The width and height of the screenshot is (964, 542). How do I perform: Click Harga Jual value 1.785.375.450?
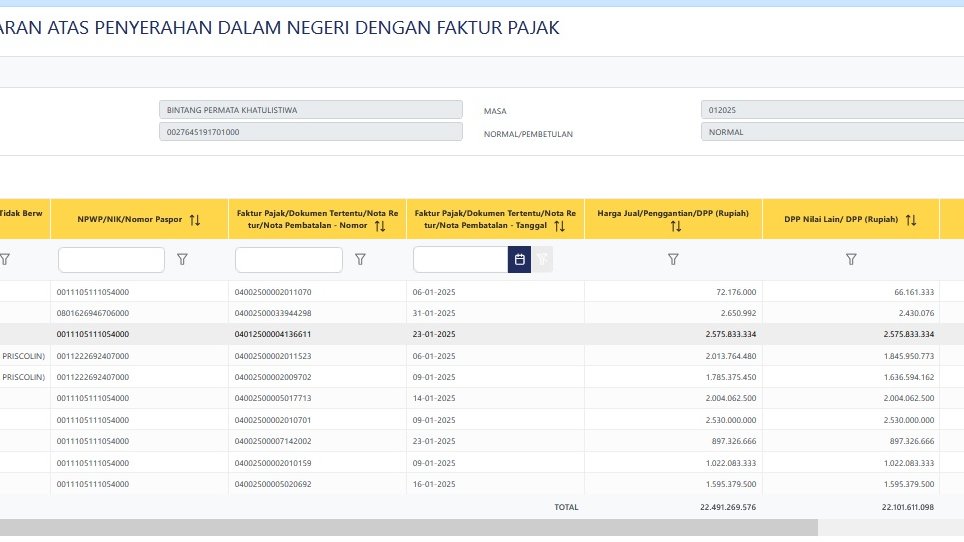(x=731, y=377)
